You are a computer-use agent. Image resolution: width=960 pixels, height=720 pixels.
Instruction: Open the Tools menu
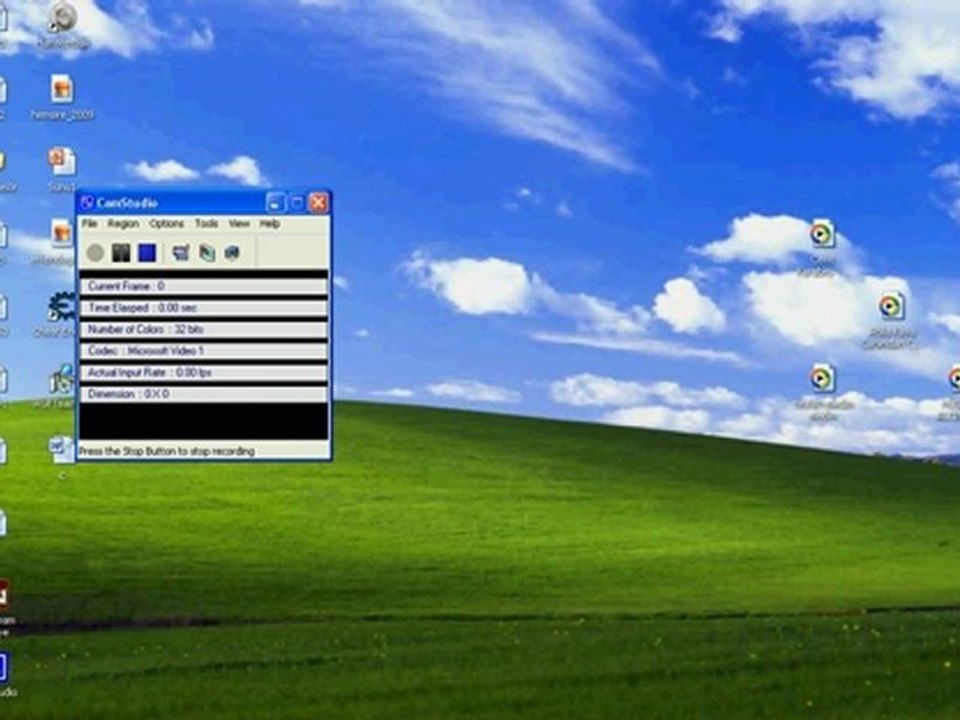pyautogui.click(x=206, y=223)
